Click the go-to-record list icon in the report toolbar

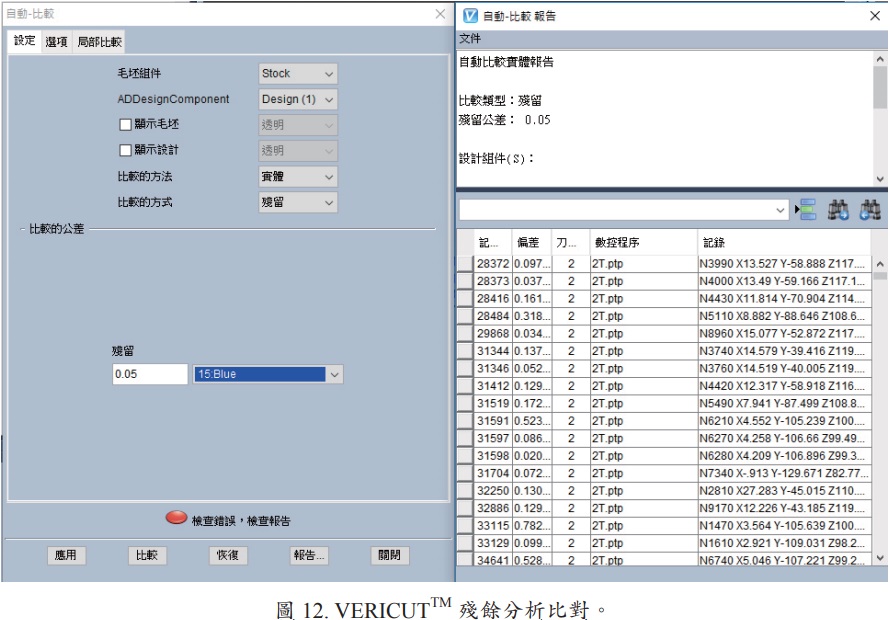[x=805, y=210]
